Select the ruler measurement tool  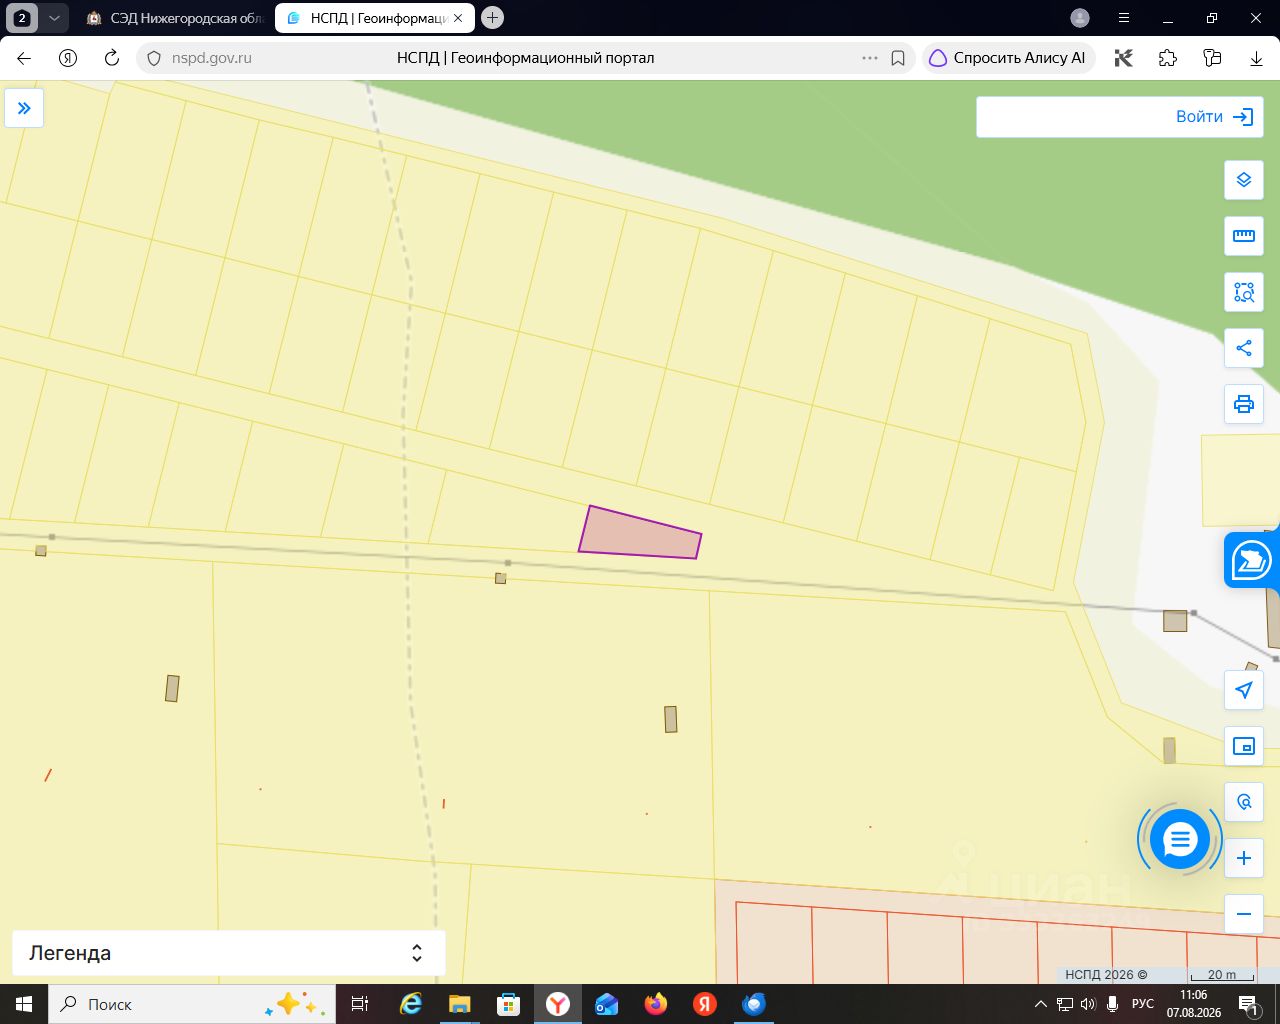(1244, 236)
